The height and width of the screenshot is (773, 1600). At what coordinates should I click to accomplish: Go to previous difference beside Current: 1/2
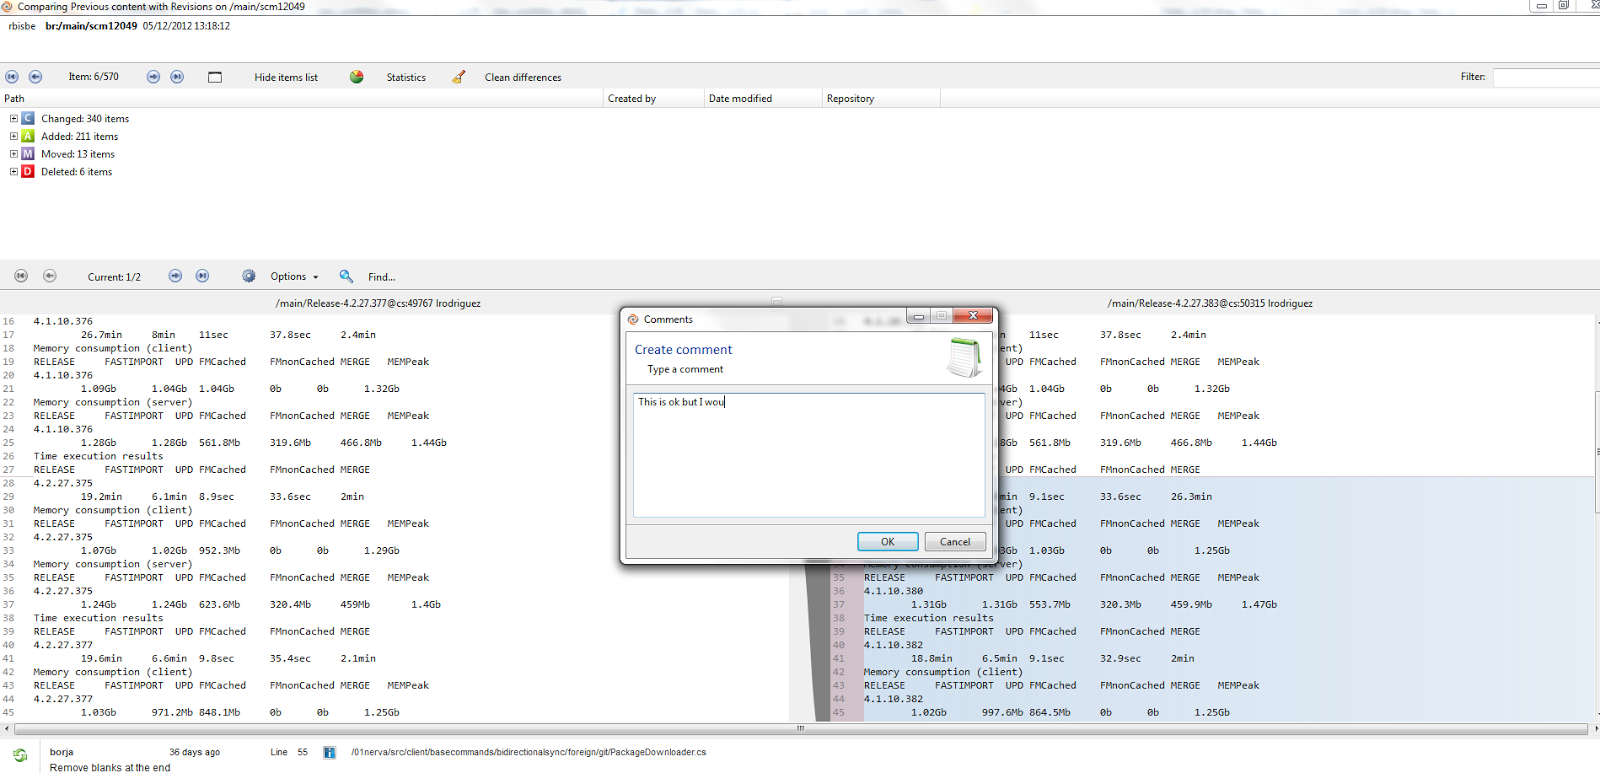tap(50, 276)
